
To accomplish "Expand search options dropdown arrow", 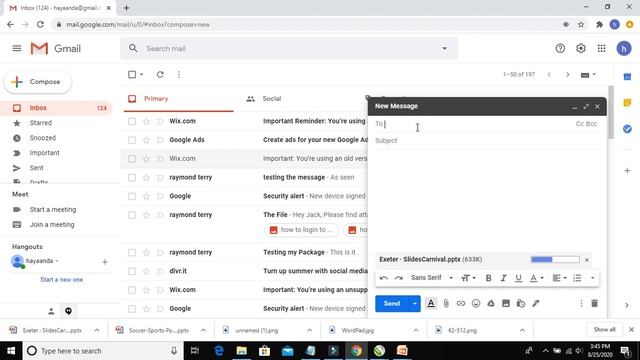I will (x=444, y=49).
